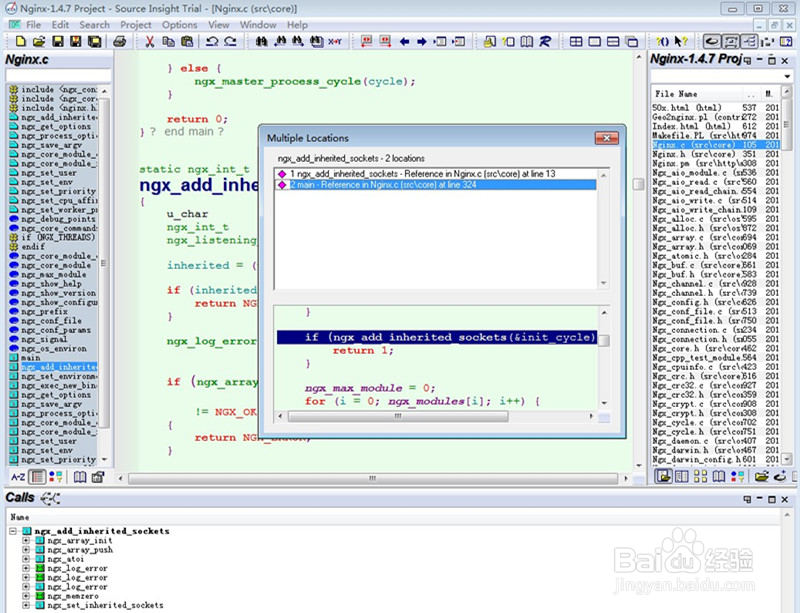Click the Print toolbar icon
Image resolution: width=800 pixels, height=613 pixels.
(119, 41)
